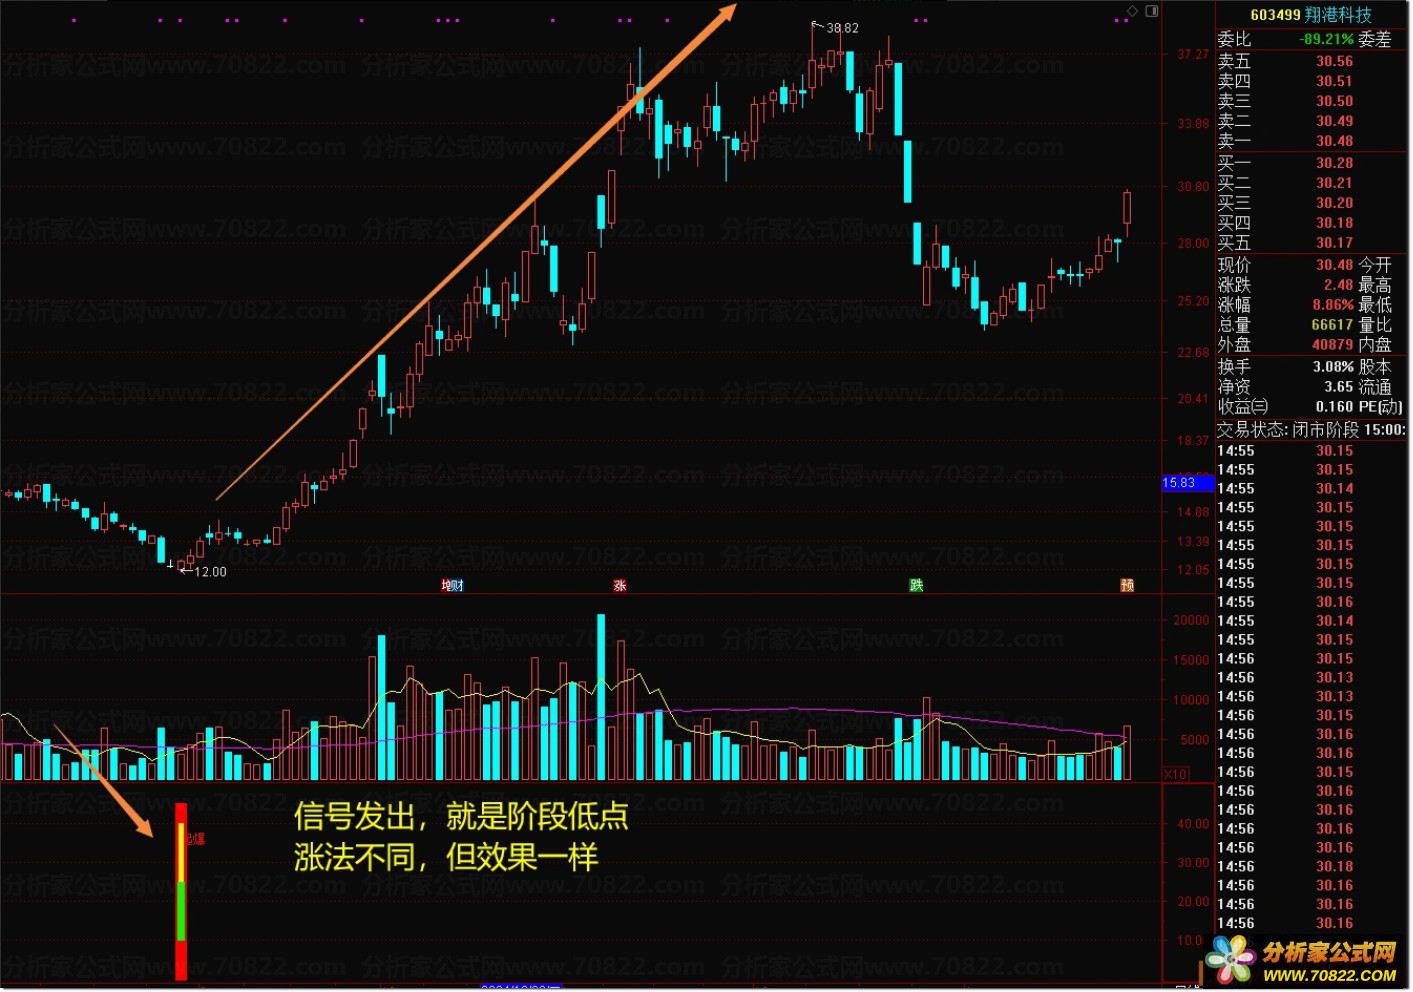
Task: Click stock code 603499
Action: 1275,15
